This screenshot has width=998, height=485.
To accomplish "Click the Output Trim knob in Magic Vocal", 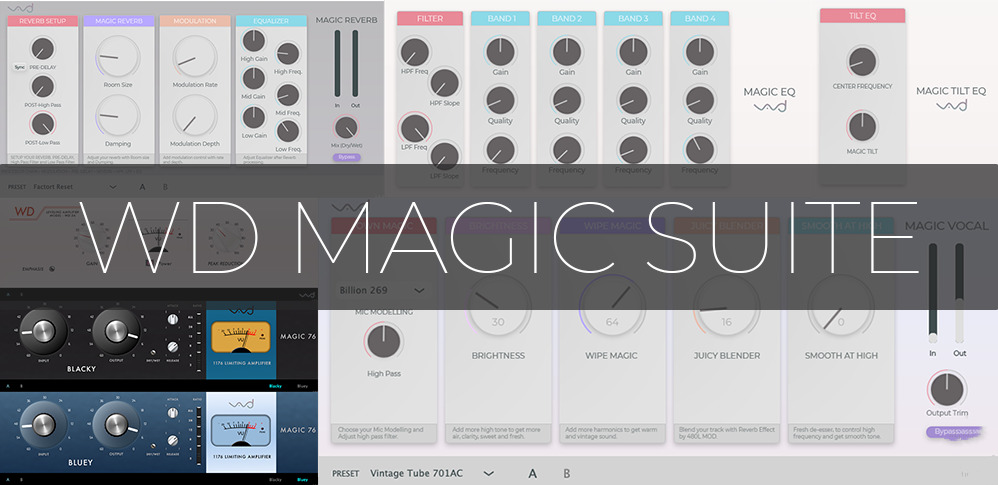I will tap(946, 388).
